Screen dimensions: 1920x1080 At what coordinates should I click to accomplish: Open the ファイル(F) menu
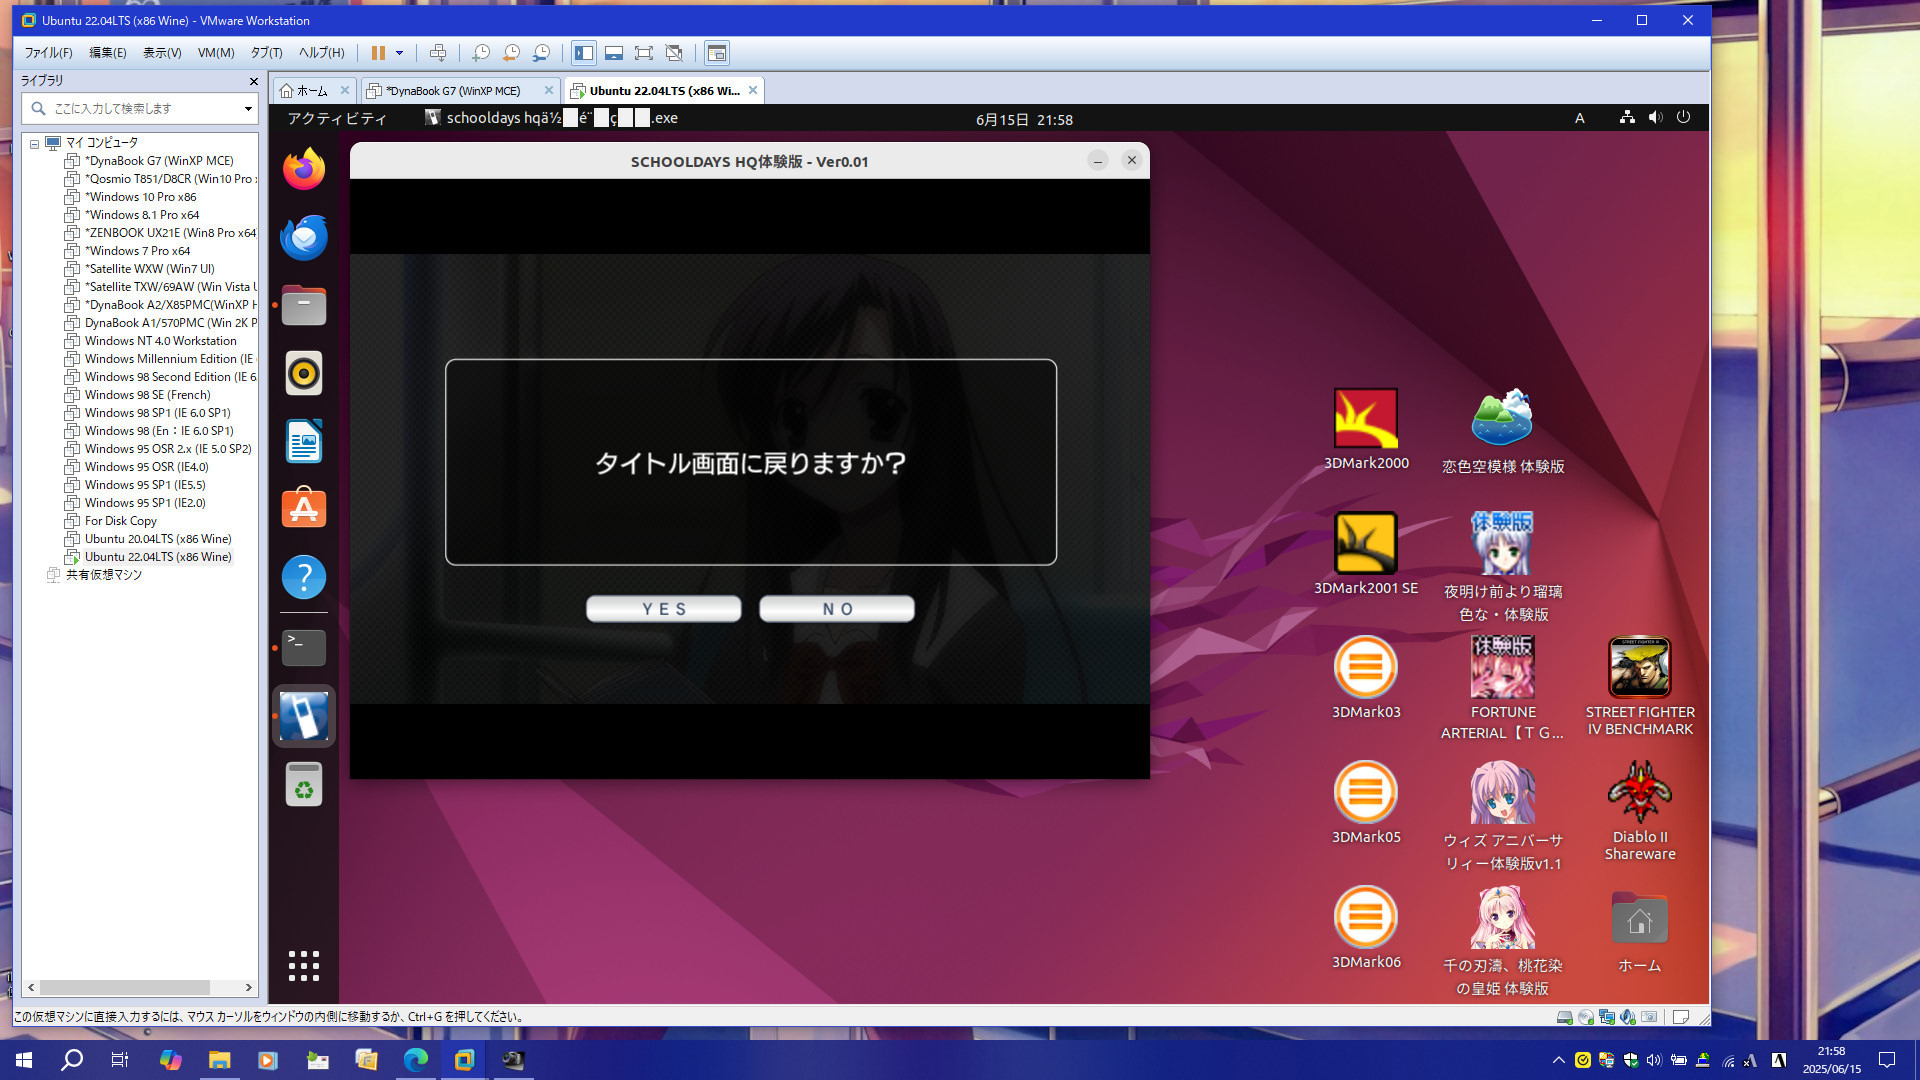[x=48, y=53]
